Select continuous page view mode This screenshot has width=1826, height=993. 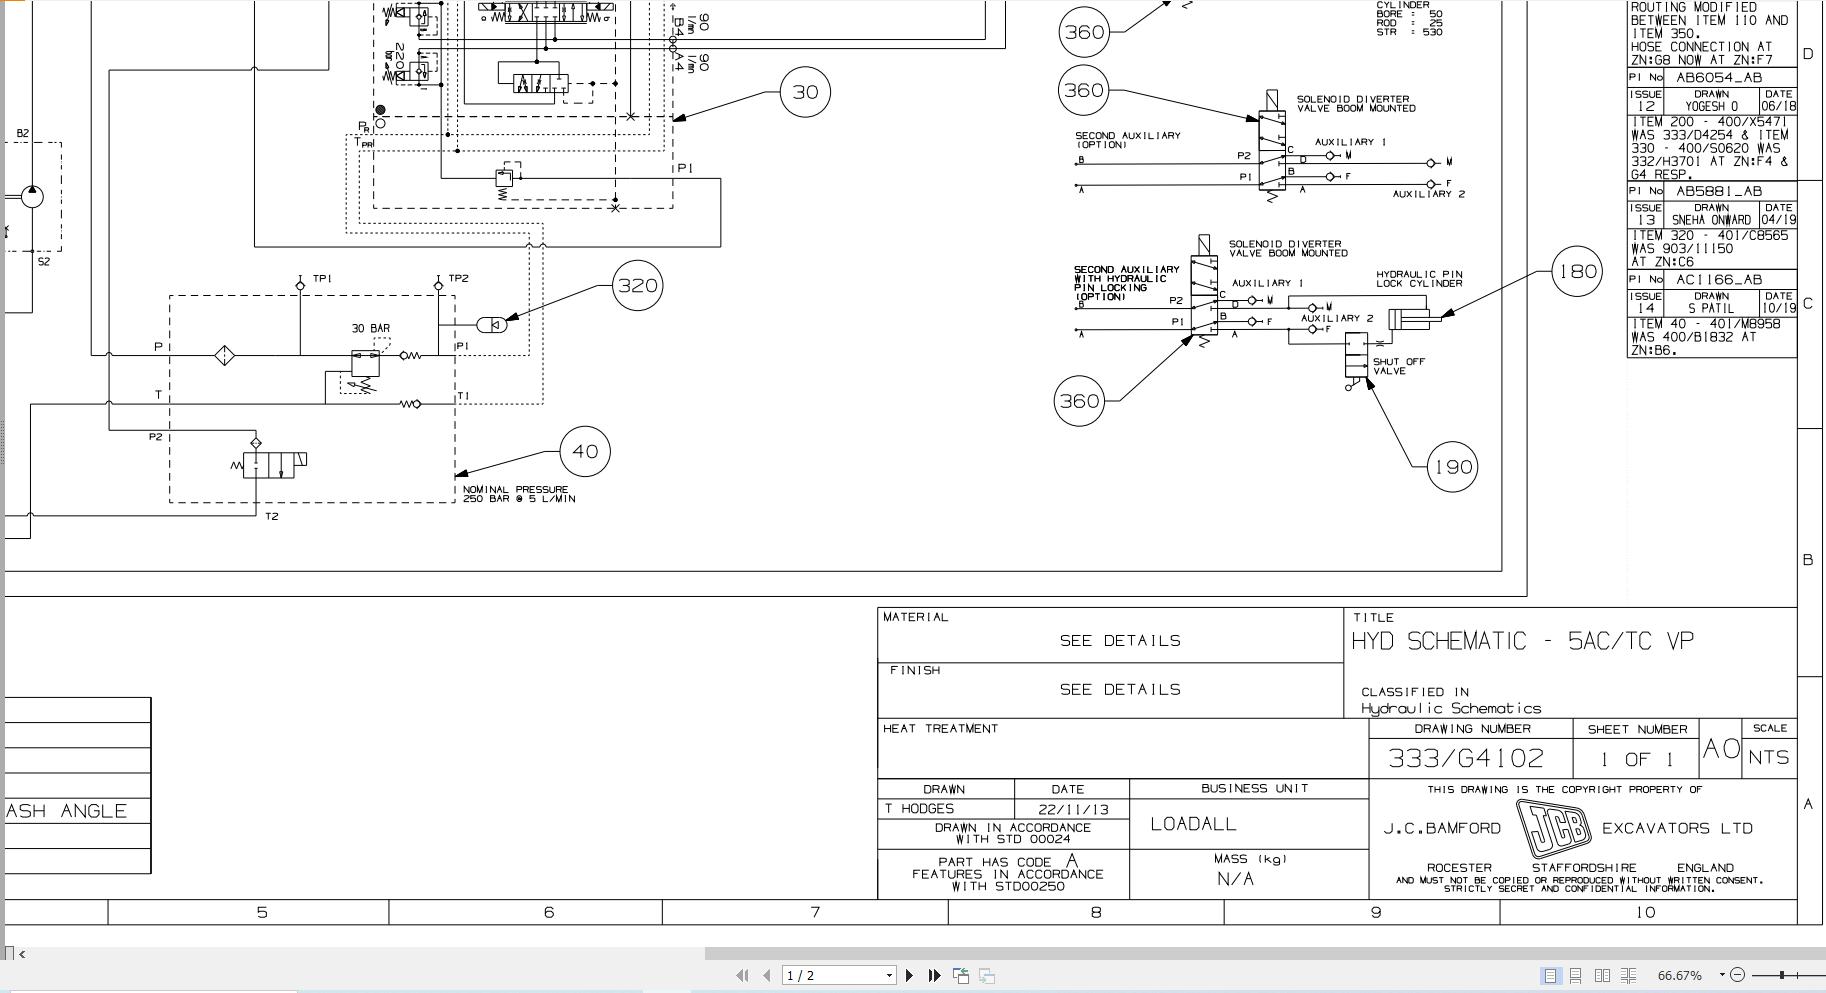click(1575, 975)
